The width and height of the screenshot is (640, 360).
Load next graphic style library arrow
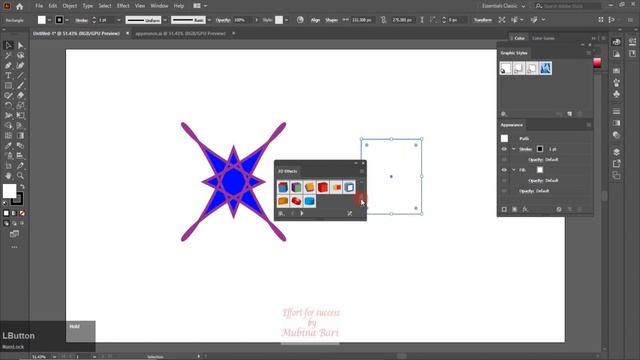click(302, 213)
